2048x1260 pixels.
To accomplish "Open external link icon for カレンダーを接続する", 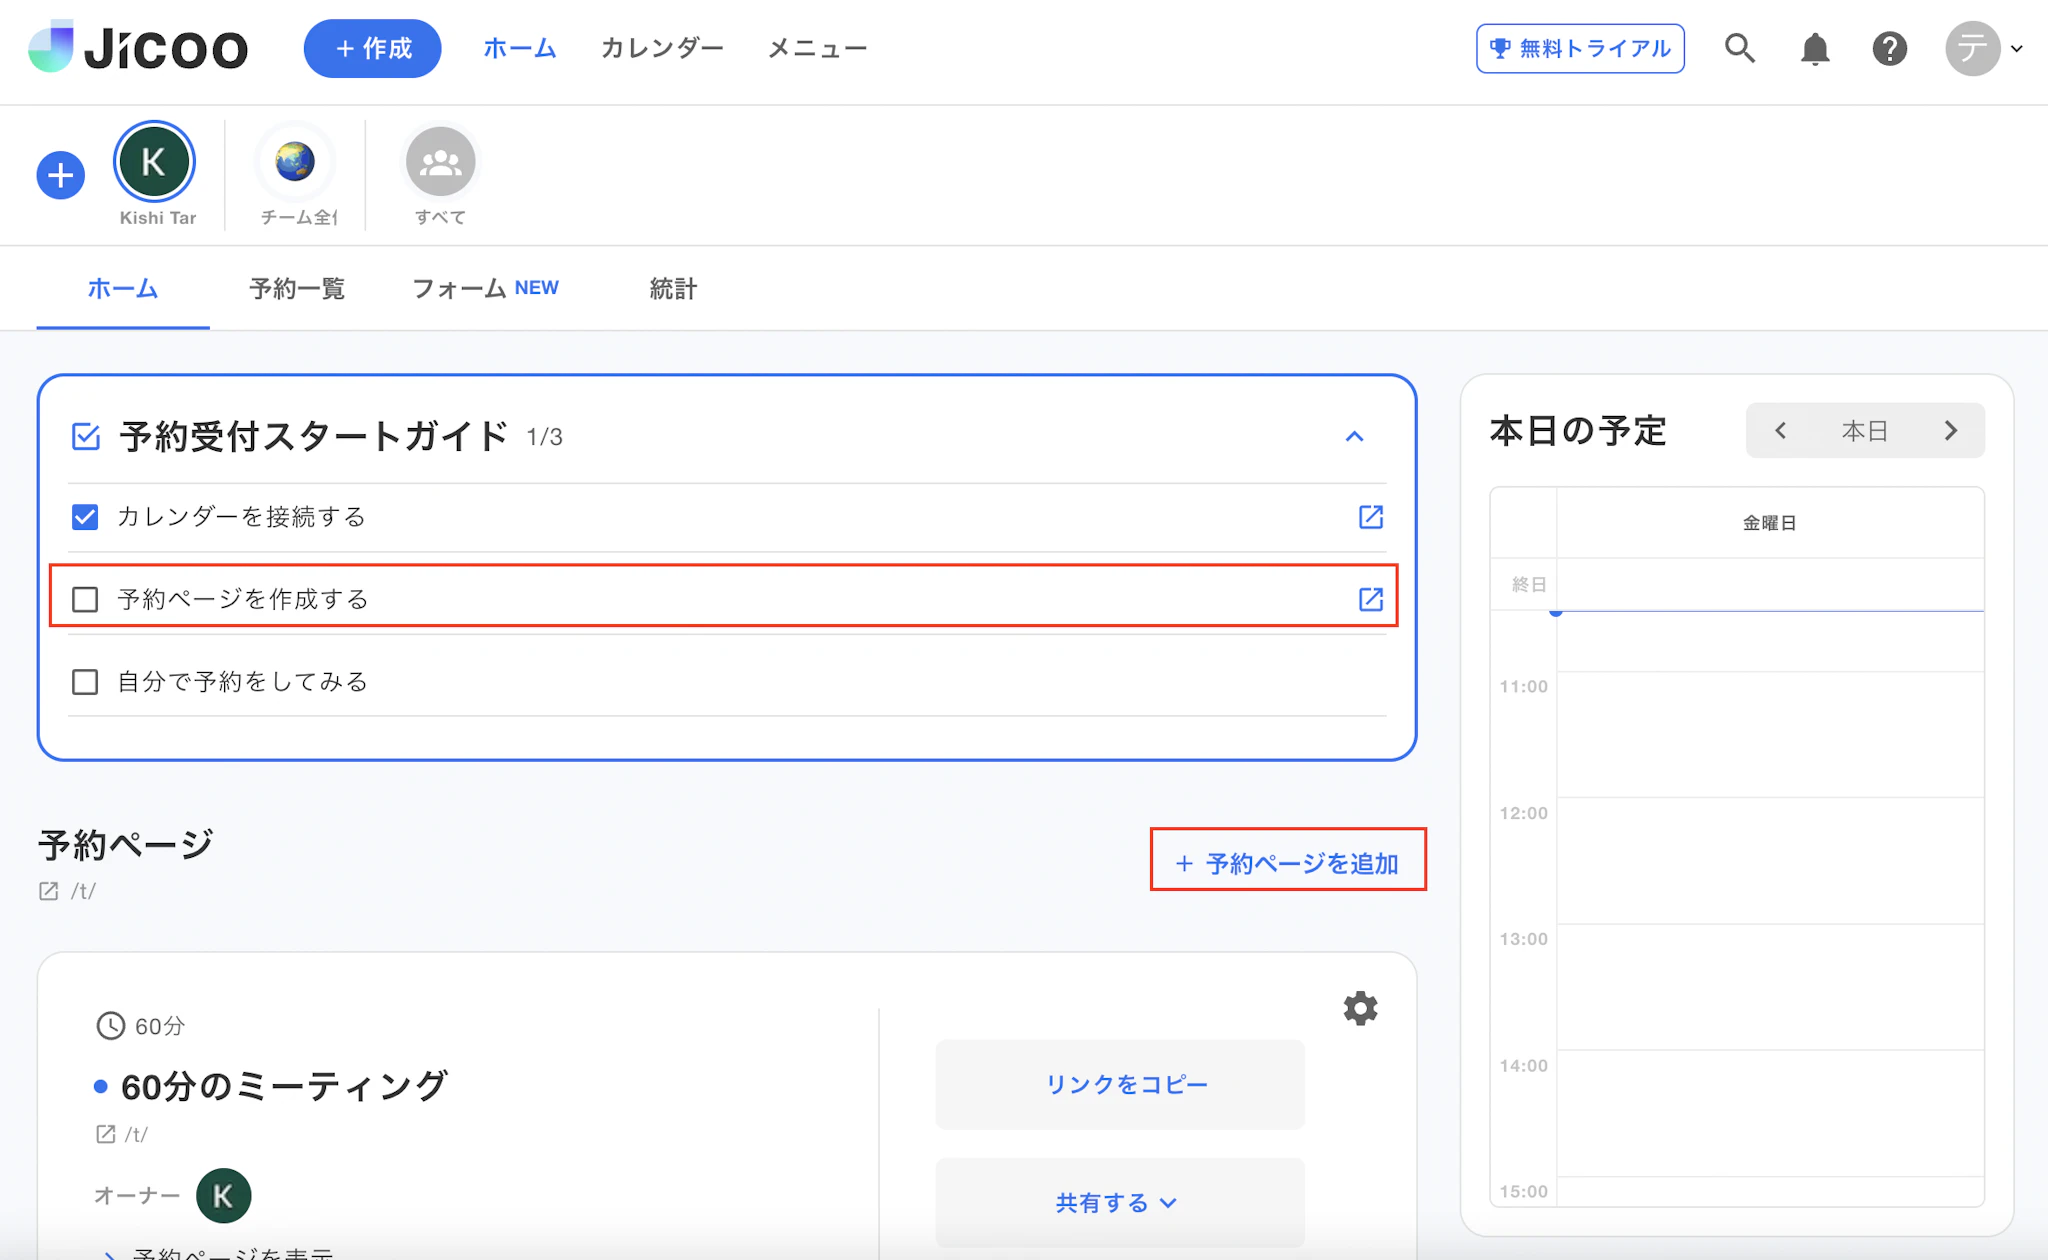I will (x=1370, y=517).
